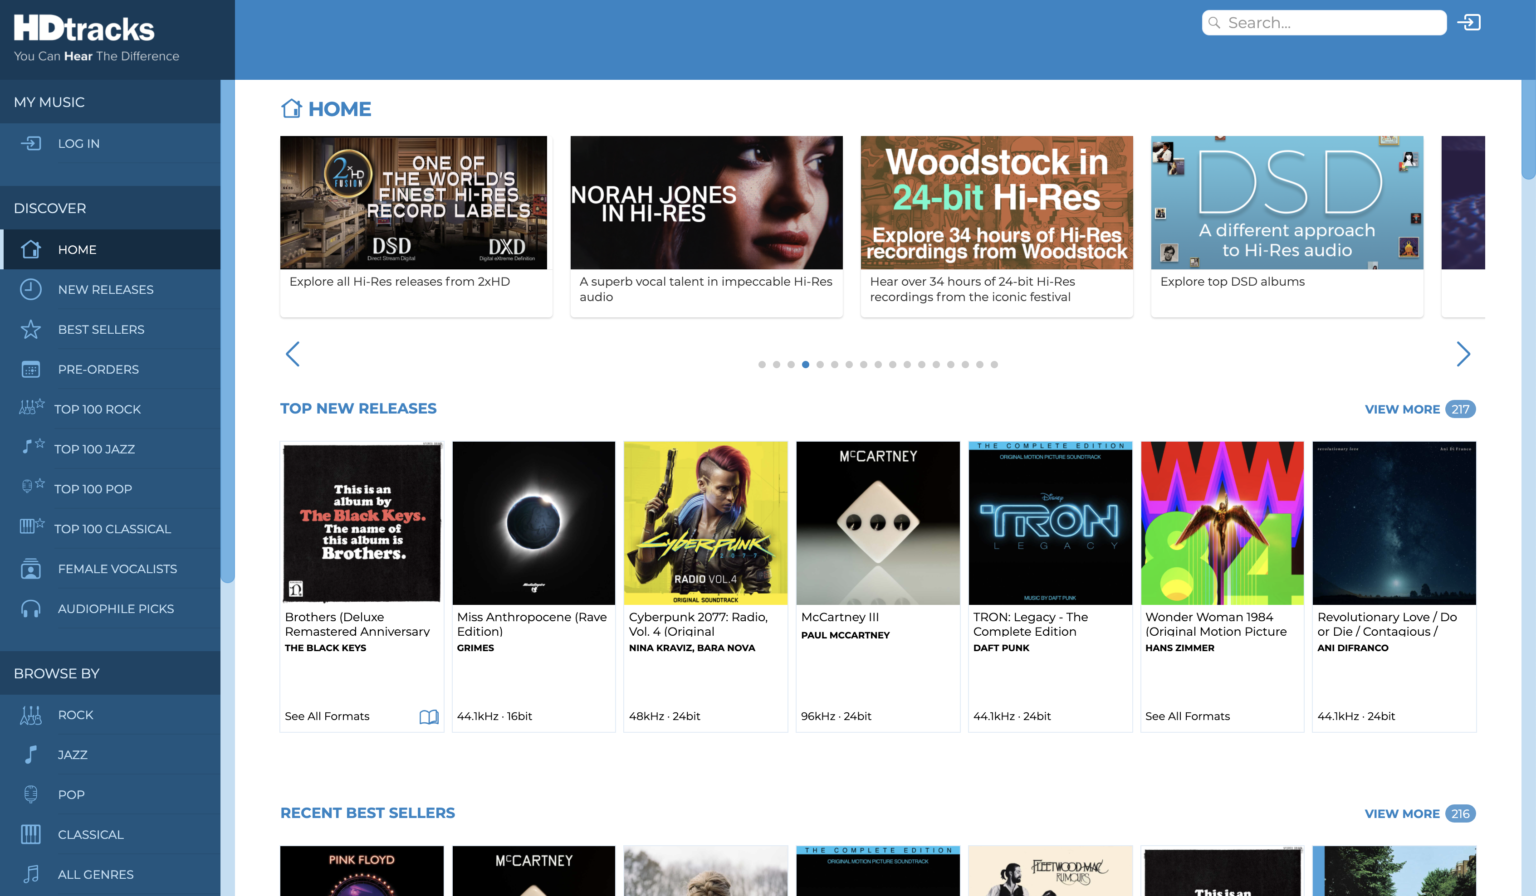Image resolution: width=1536 pixels, height=896 pixels.
Task: Select the first carousel pagination dot
Action: pos(762,365)
